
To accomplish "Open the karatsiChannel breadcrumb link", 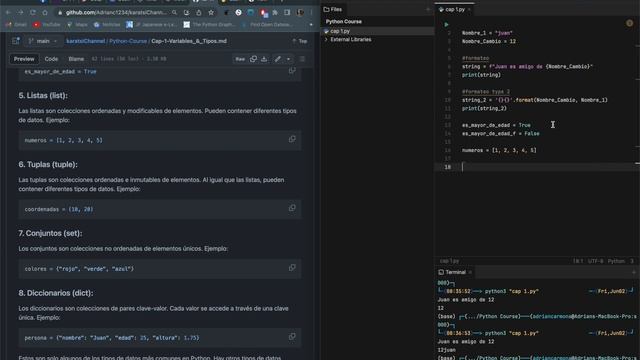I will [85, 41].
